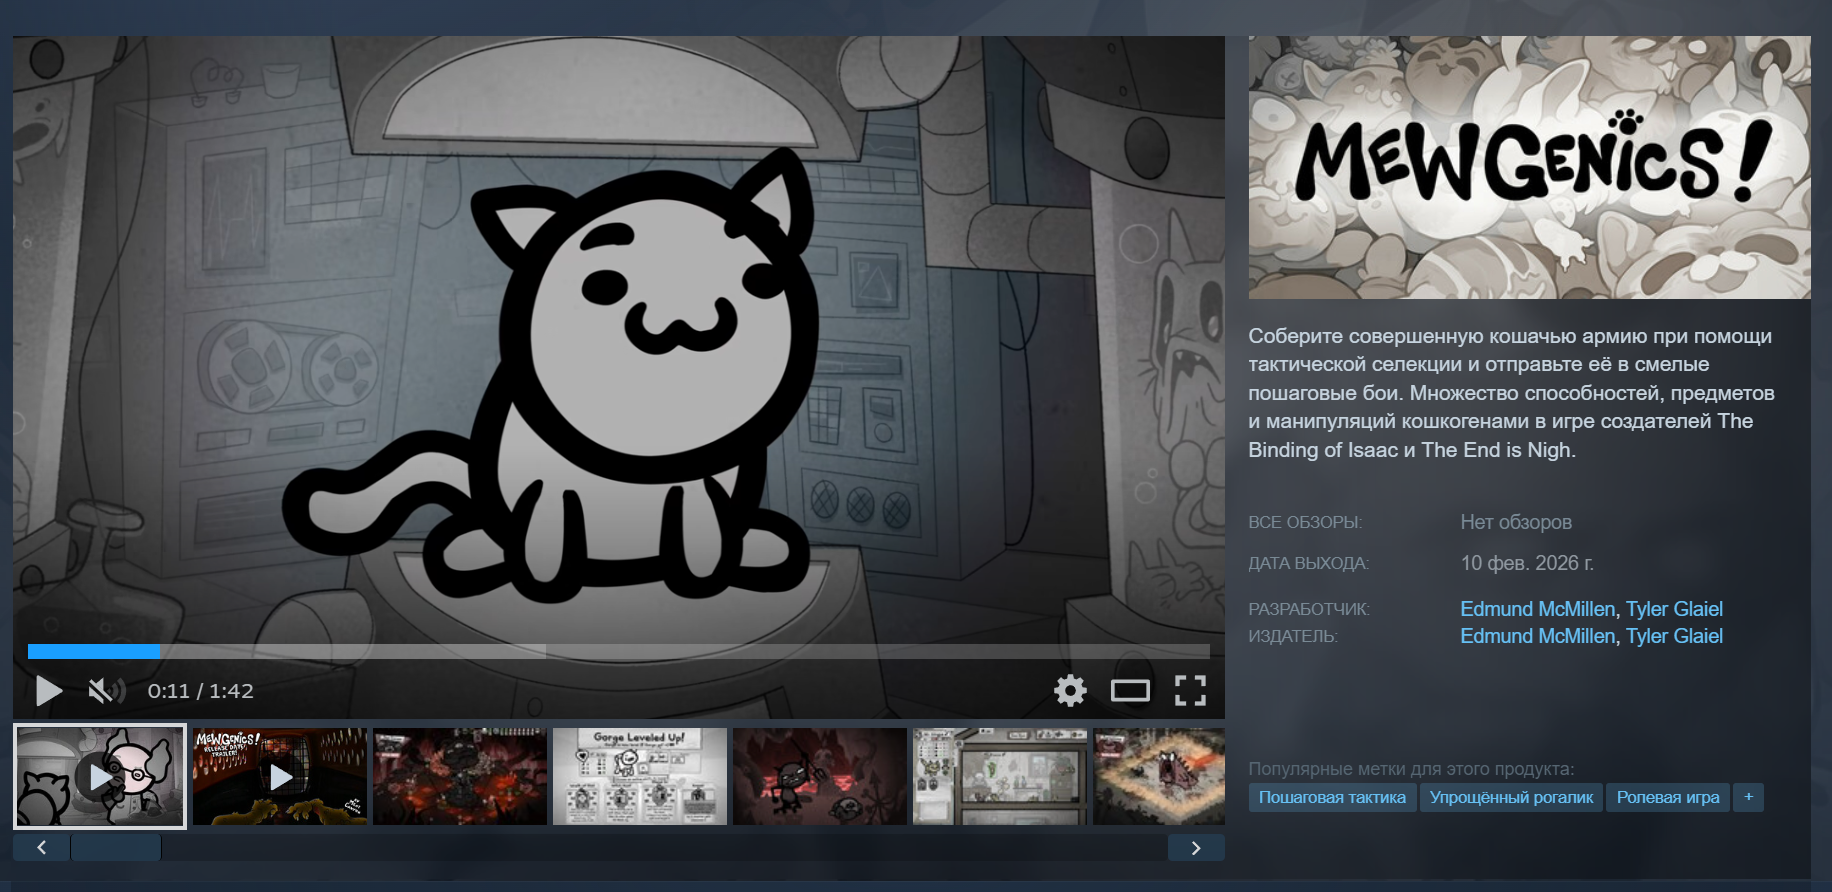Open the 'Gorge Leveled Up!' screenshot thumbnail
Viewport: 1832px width, 892px height.
[640, 777]
